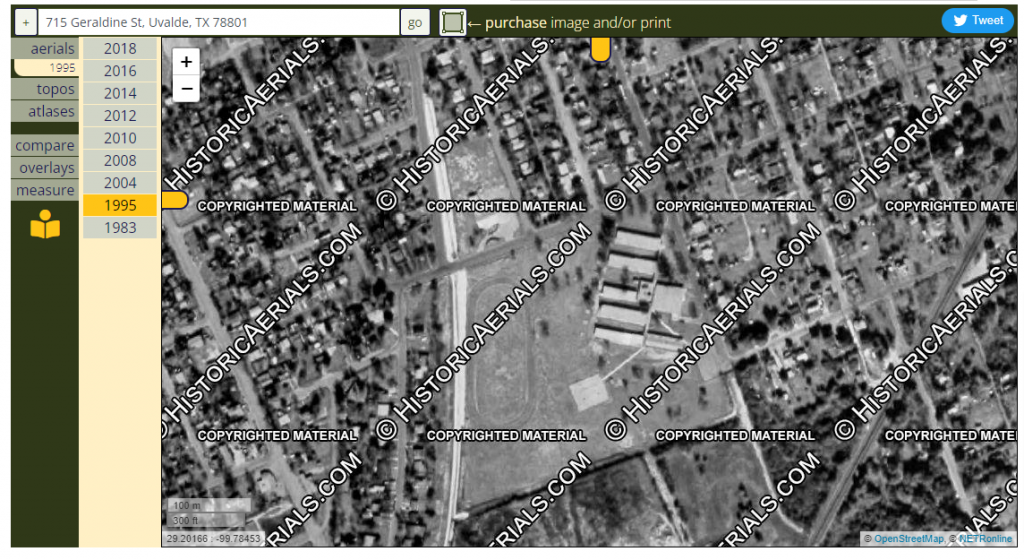Click the small 1995 label under aerials
This screenshot has height=560, width=1024.
[62, 68]
